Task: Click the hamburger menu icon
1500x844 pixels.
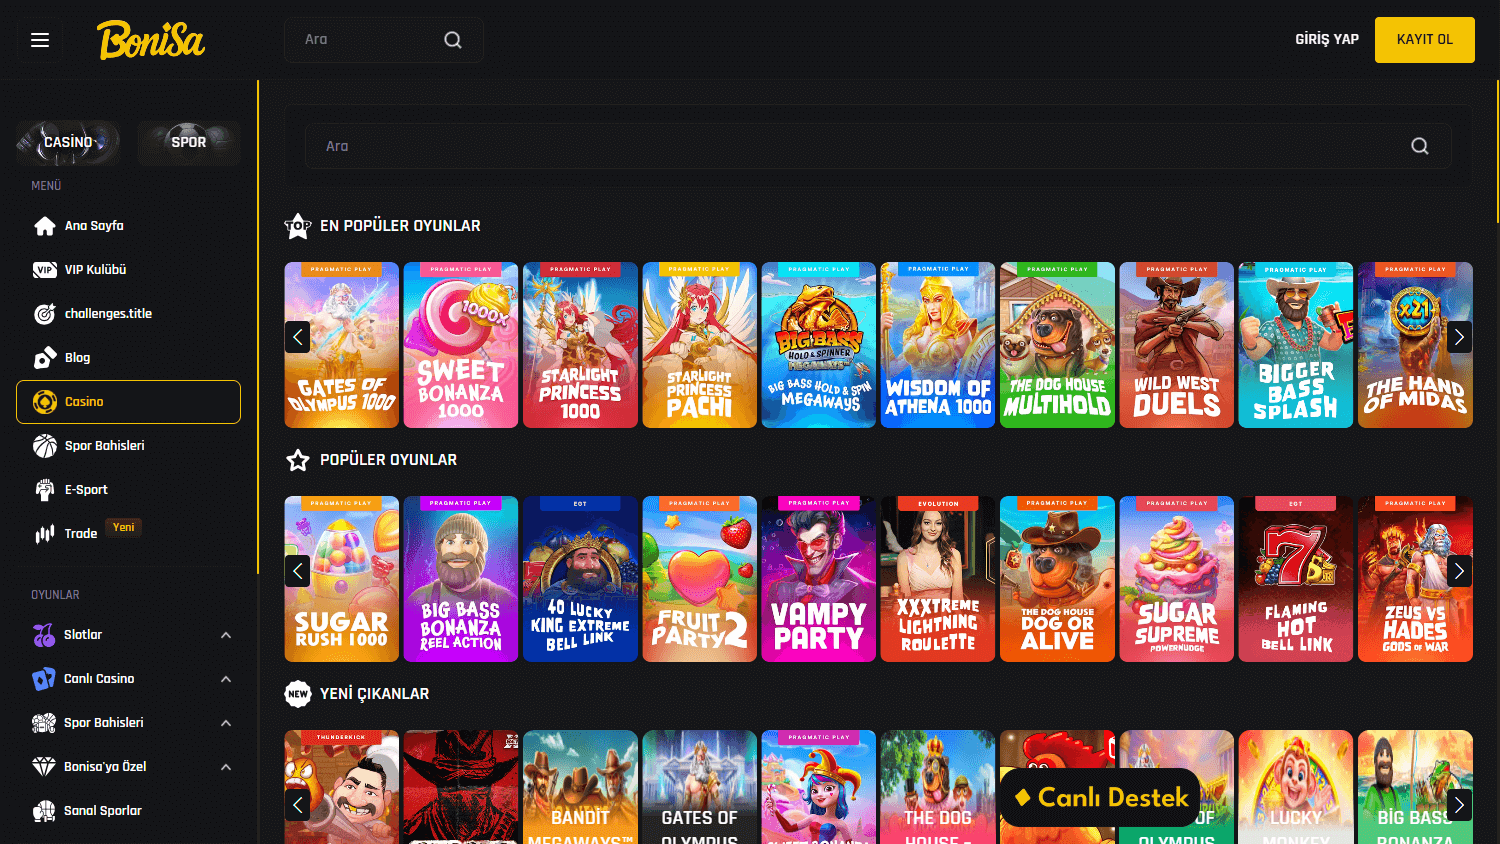Action: 40,39
